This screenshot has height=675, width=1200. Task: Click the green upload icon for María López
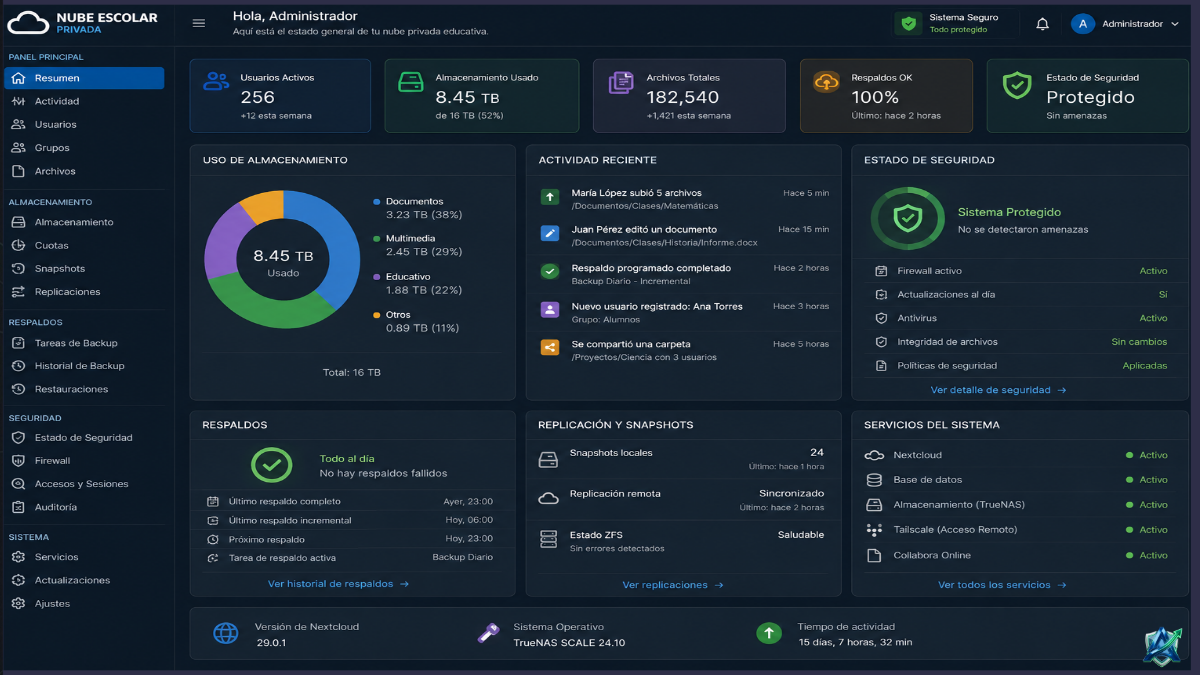[x=550, y=197]
